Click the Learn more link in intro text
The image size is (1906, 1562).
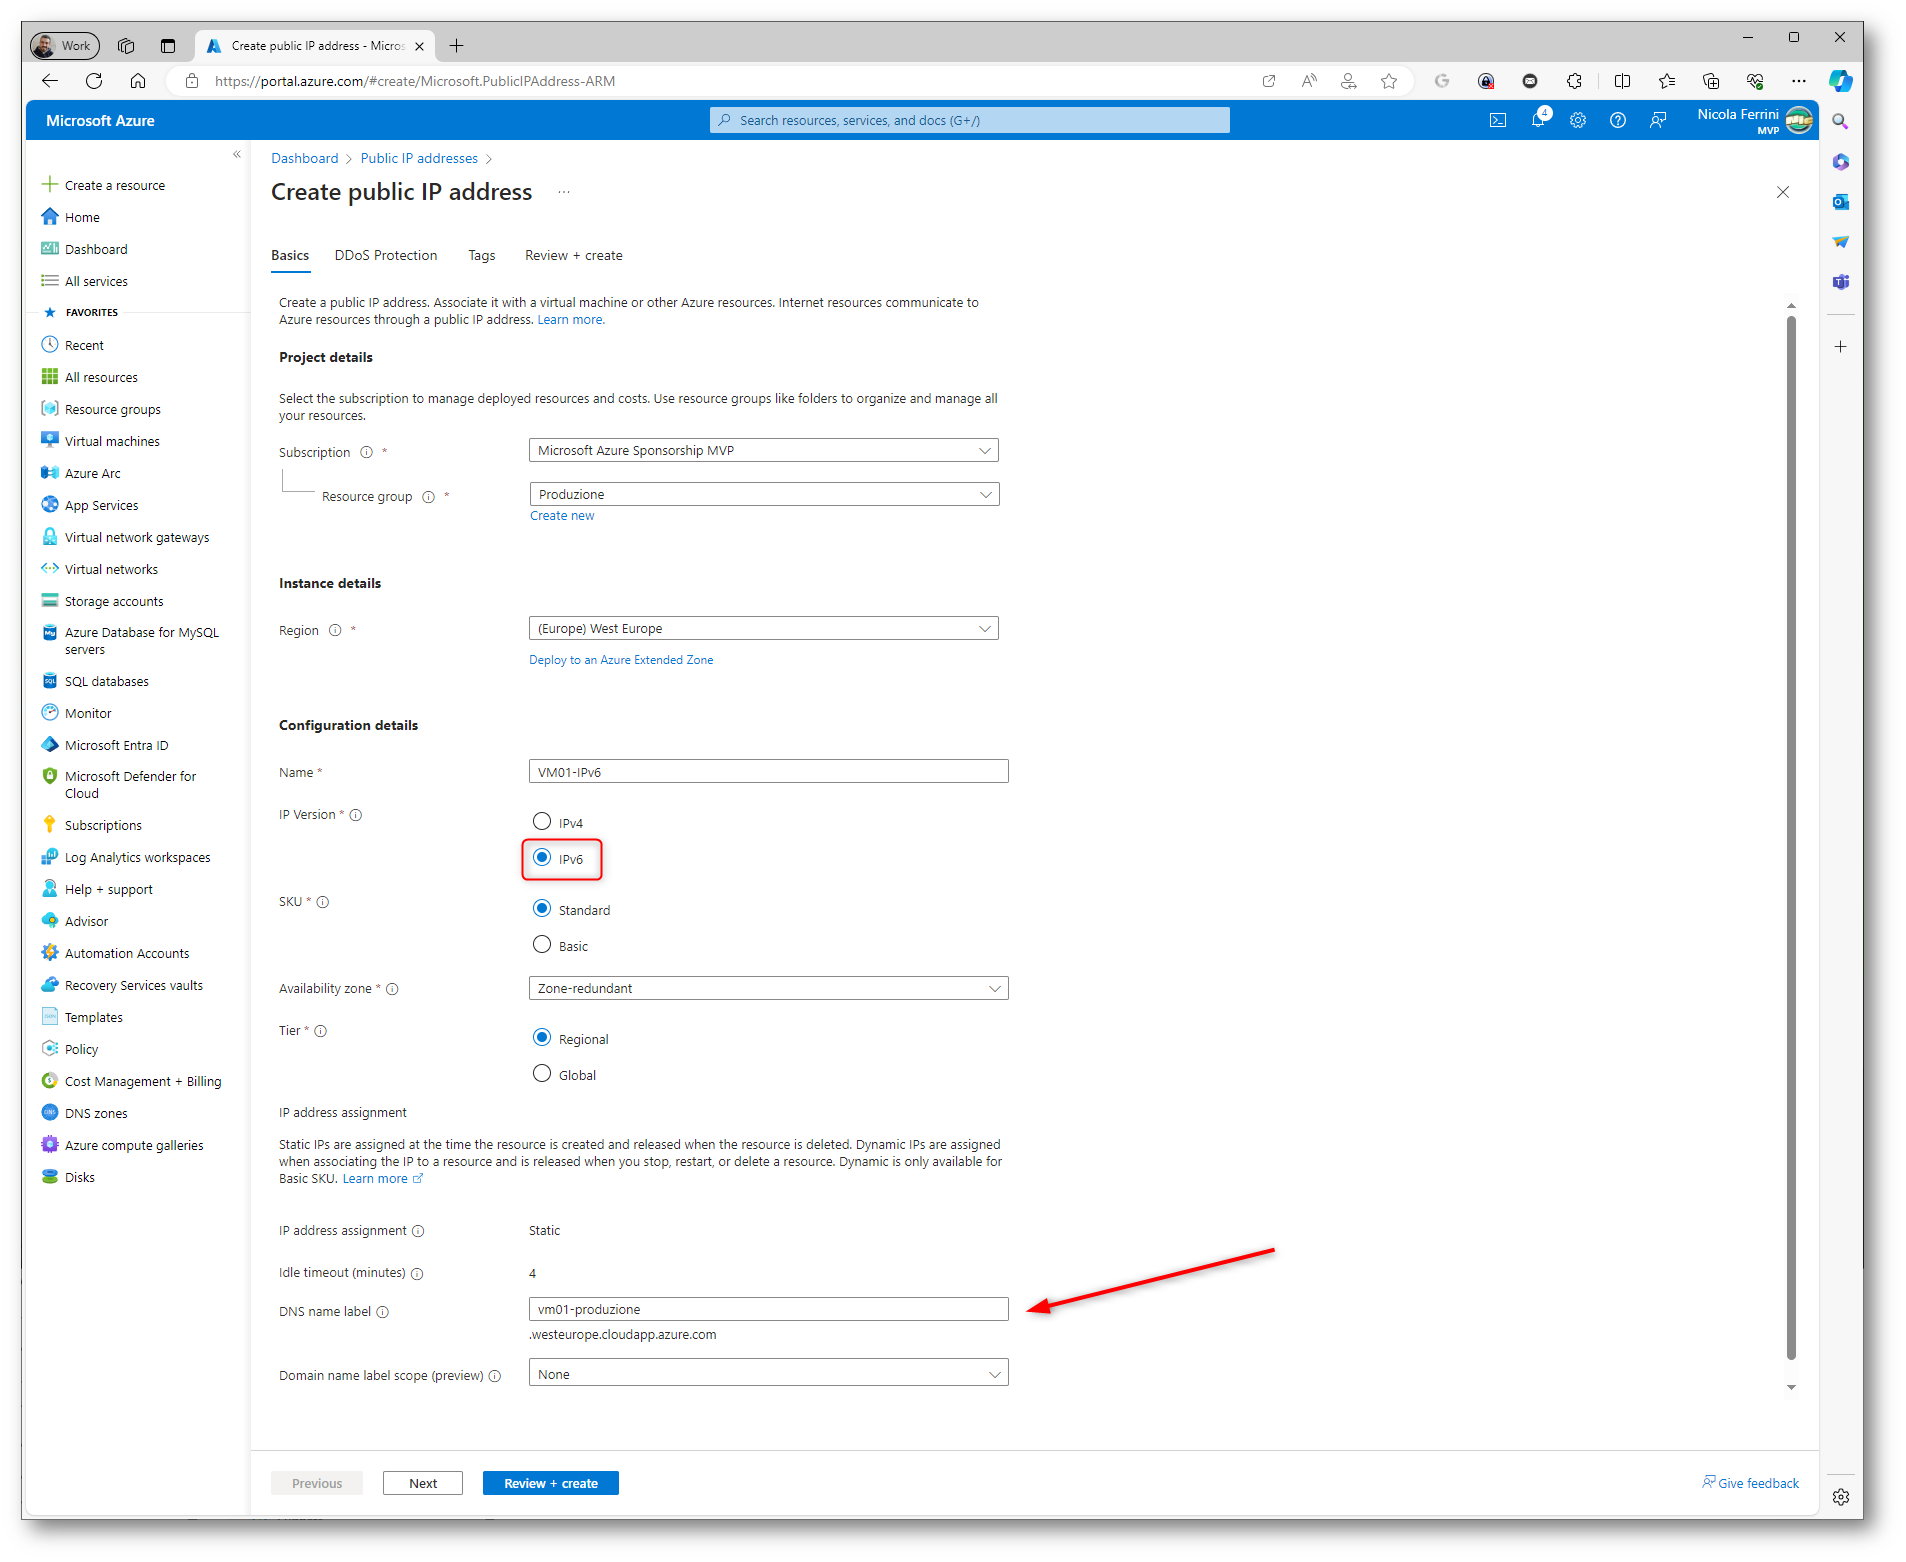[x=570, y=320]
